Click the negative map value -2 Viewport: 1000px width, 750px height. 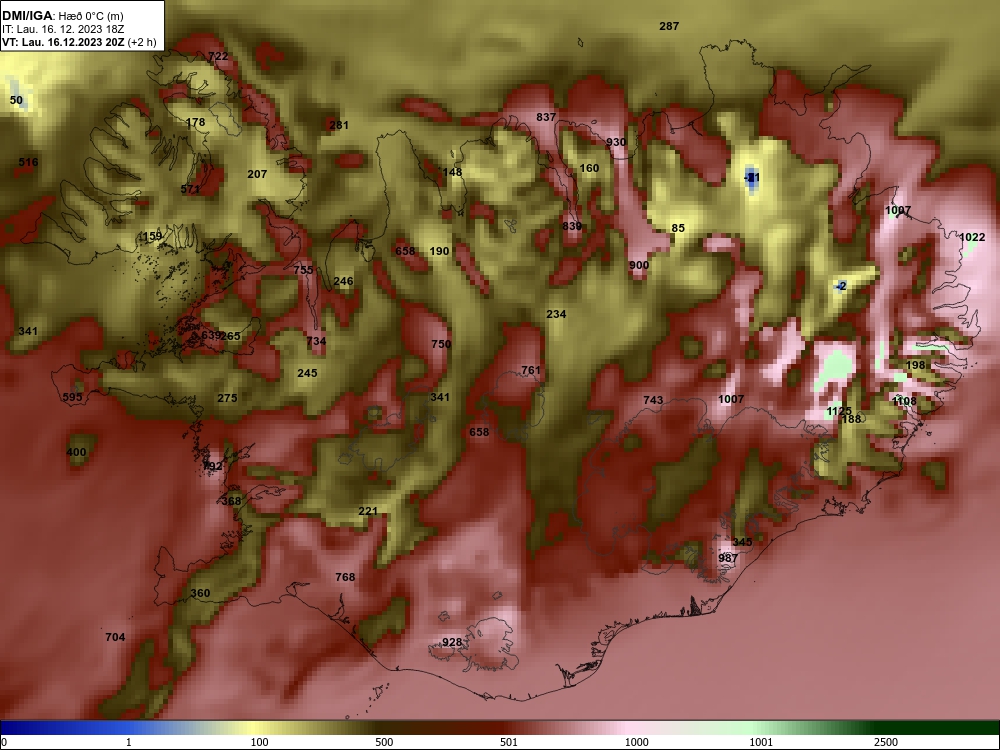(842, 286)
